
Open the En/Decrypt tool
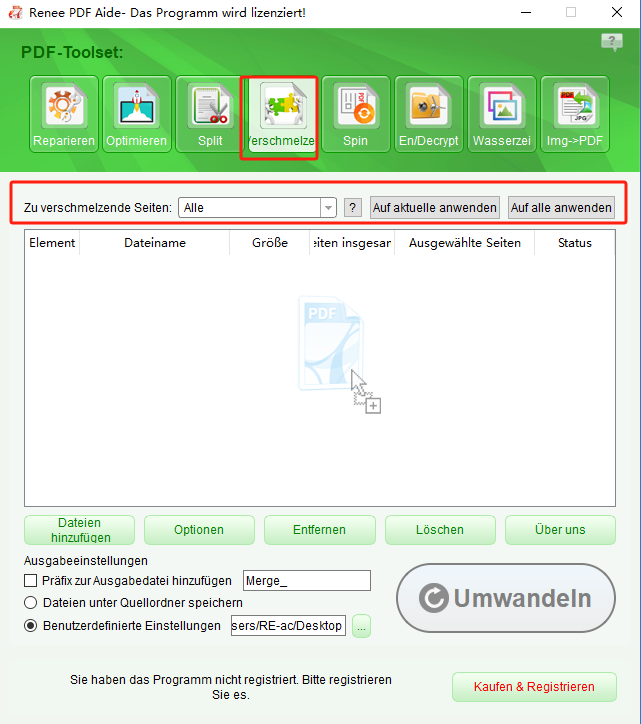pos(429,114)
